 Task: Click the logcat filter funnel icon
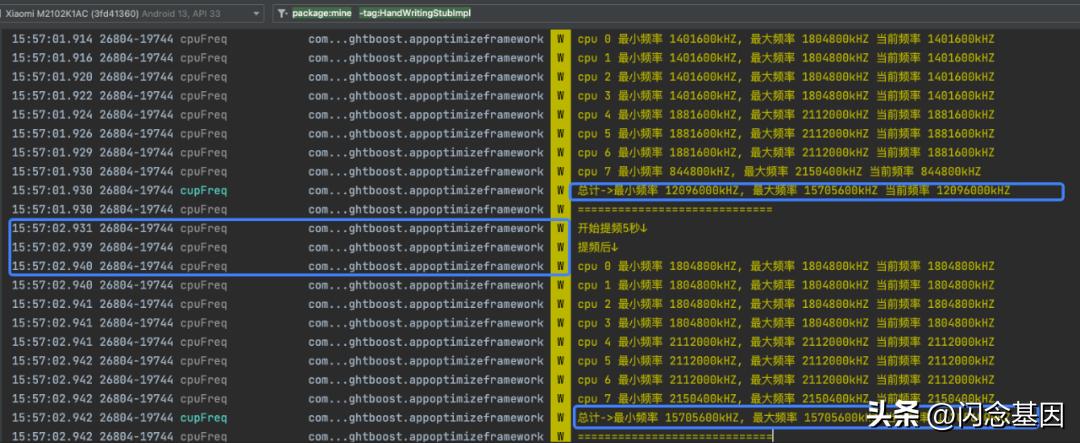point(282,13)
